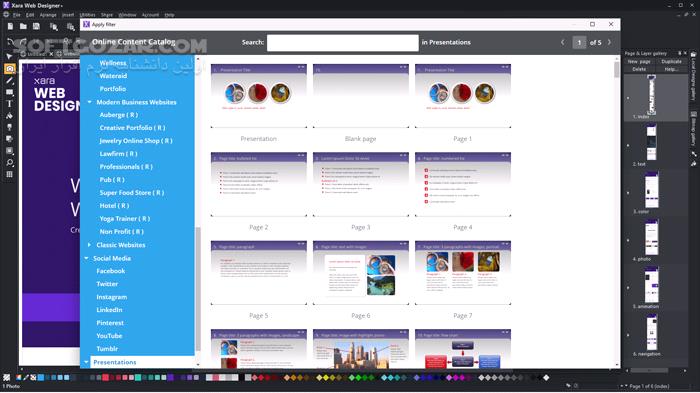The width and height of the screenshot is (700, 393).
Task: Open the Arrange menu
Action: pyautogui.click(x=48, y=15)
